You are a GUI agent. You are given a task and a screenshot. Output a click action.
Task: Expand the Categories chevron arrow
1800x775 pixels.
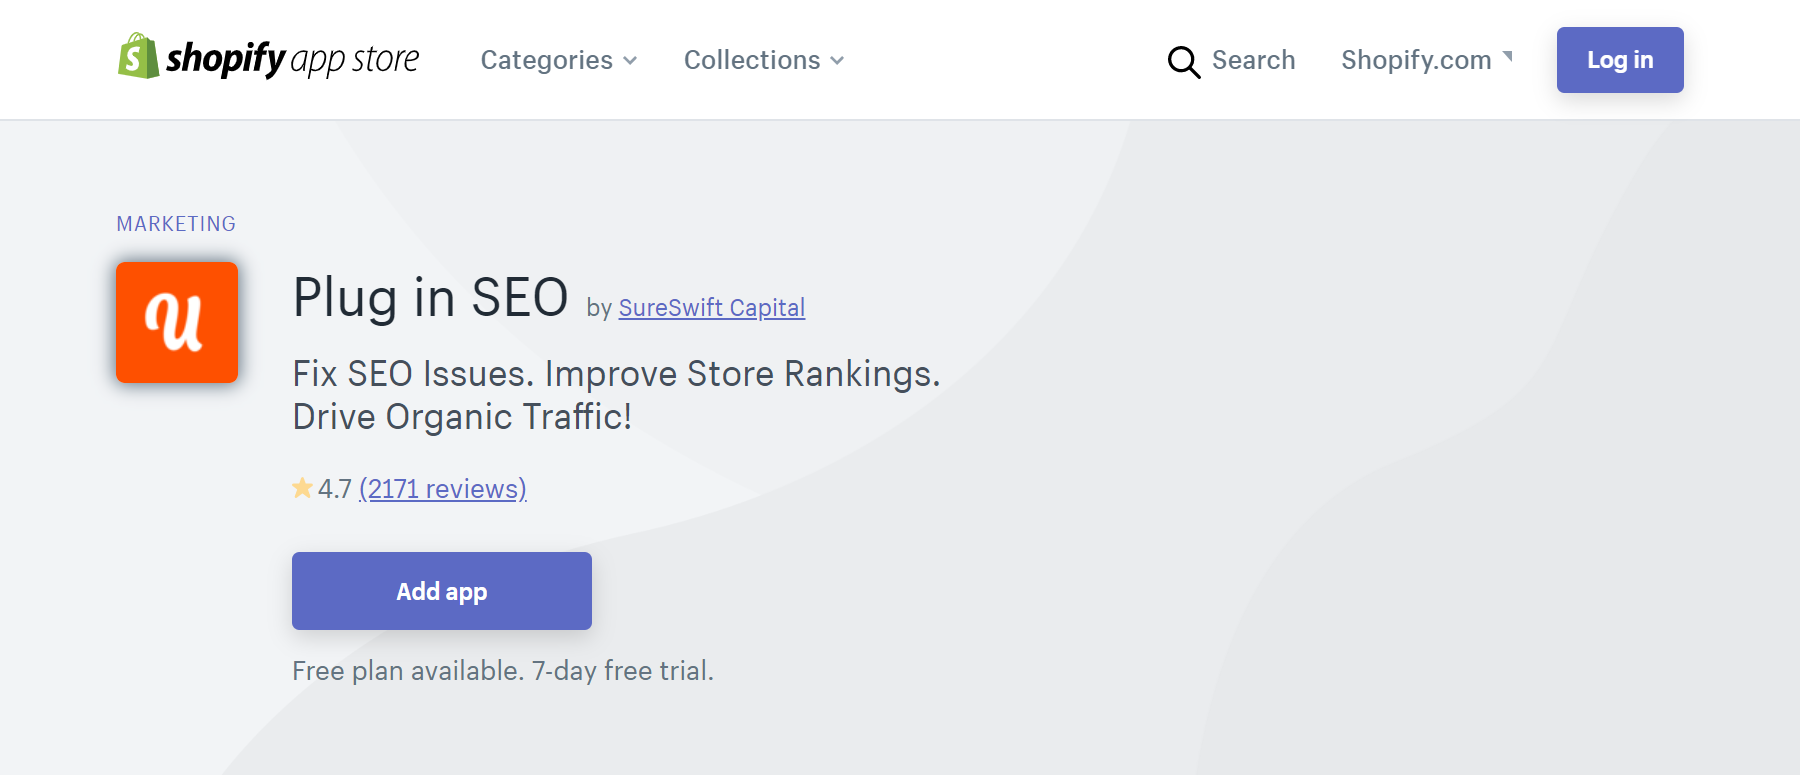(x=630, y=61)
